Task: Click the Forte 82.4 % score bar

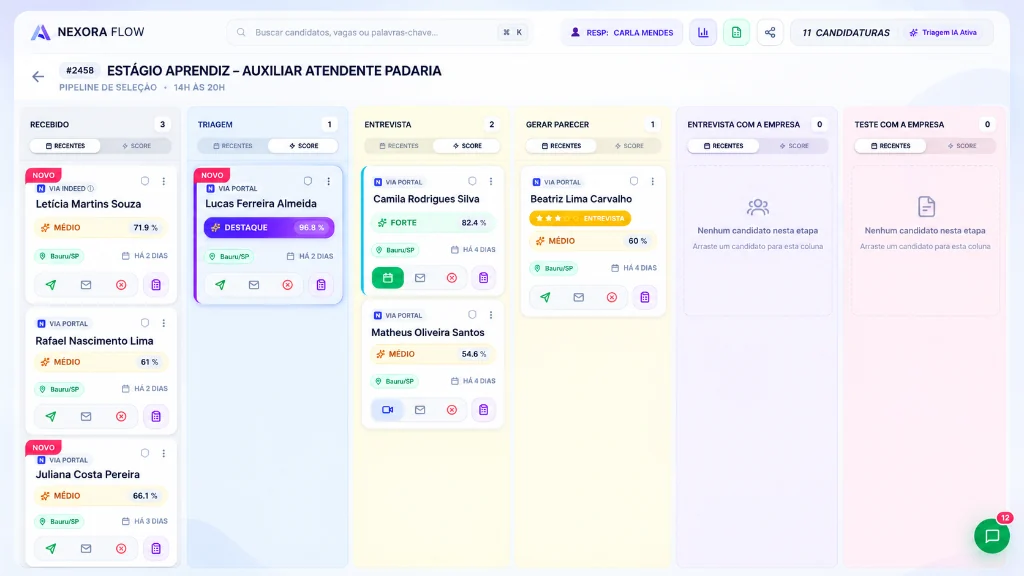Action: tap(433, 223)
